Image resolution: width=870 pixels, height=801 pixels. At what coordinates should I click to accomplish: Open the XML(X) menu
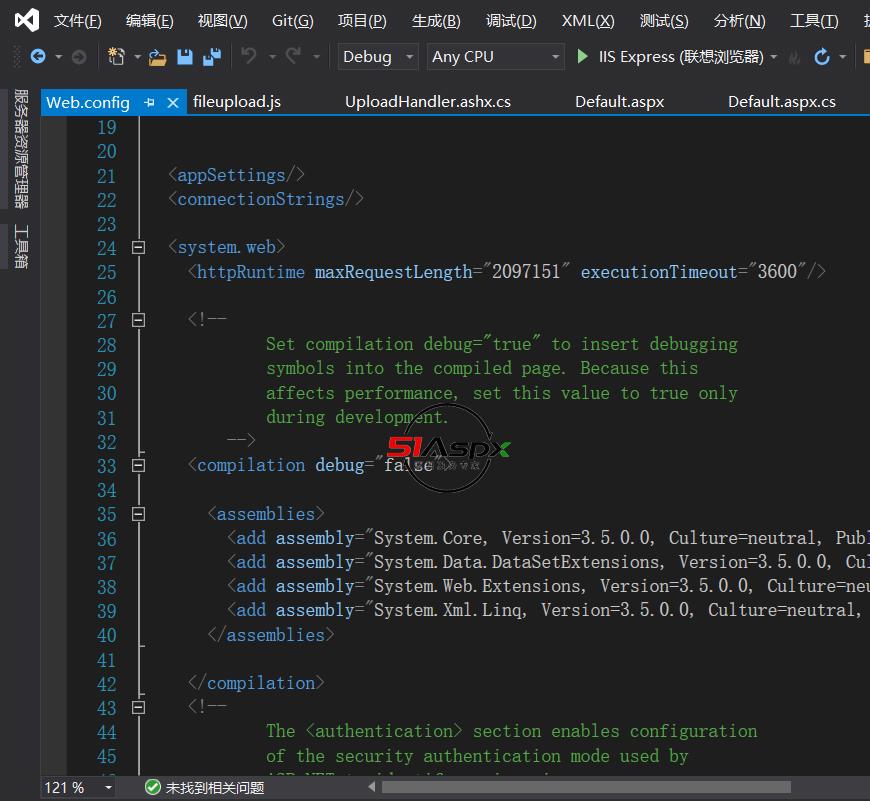588,21
